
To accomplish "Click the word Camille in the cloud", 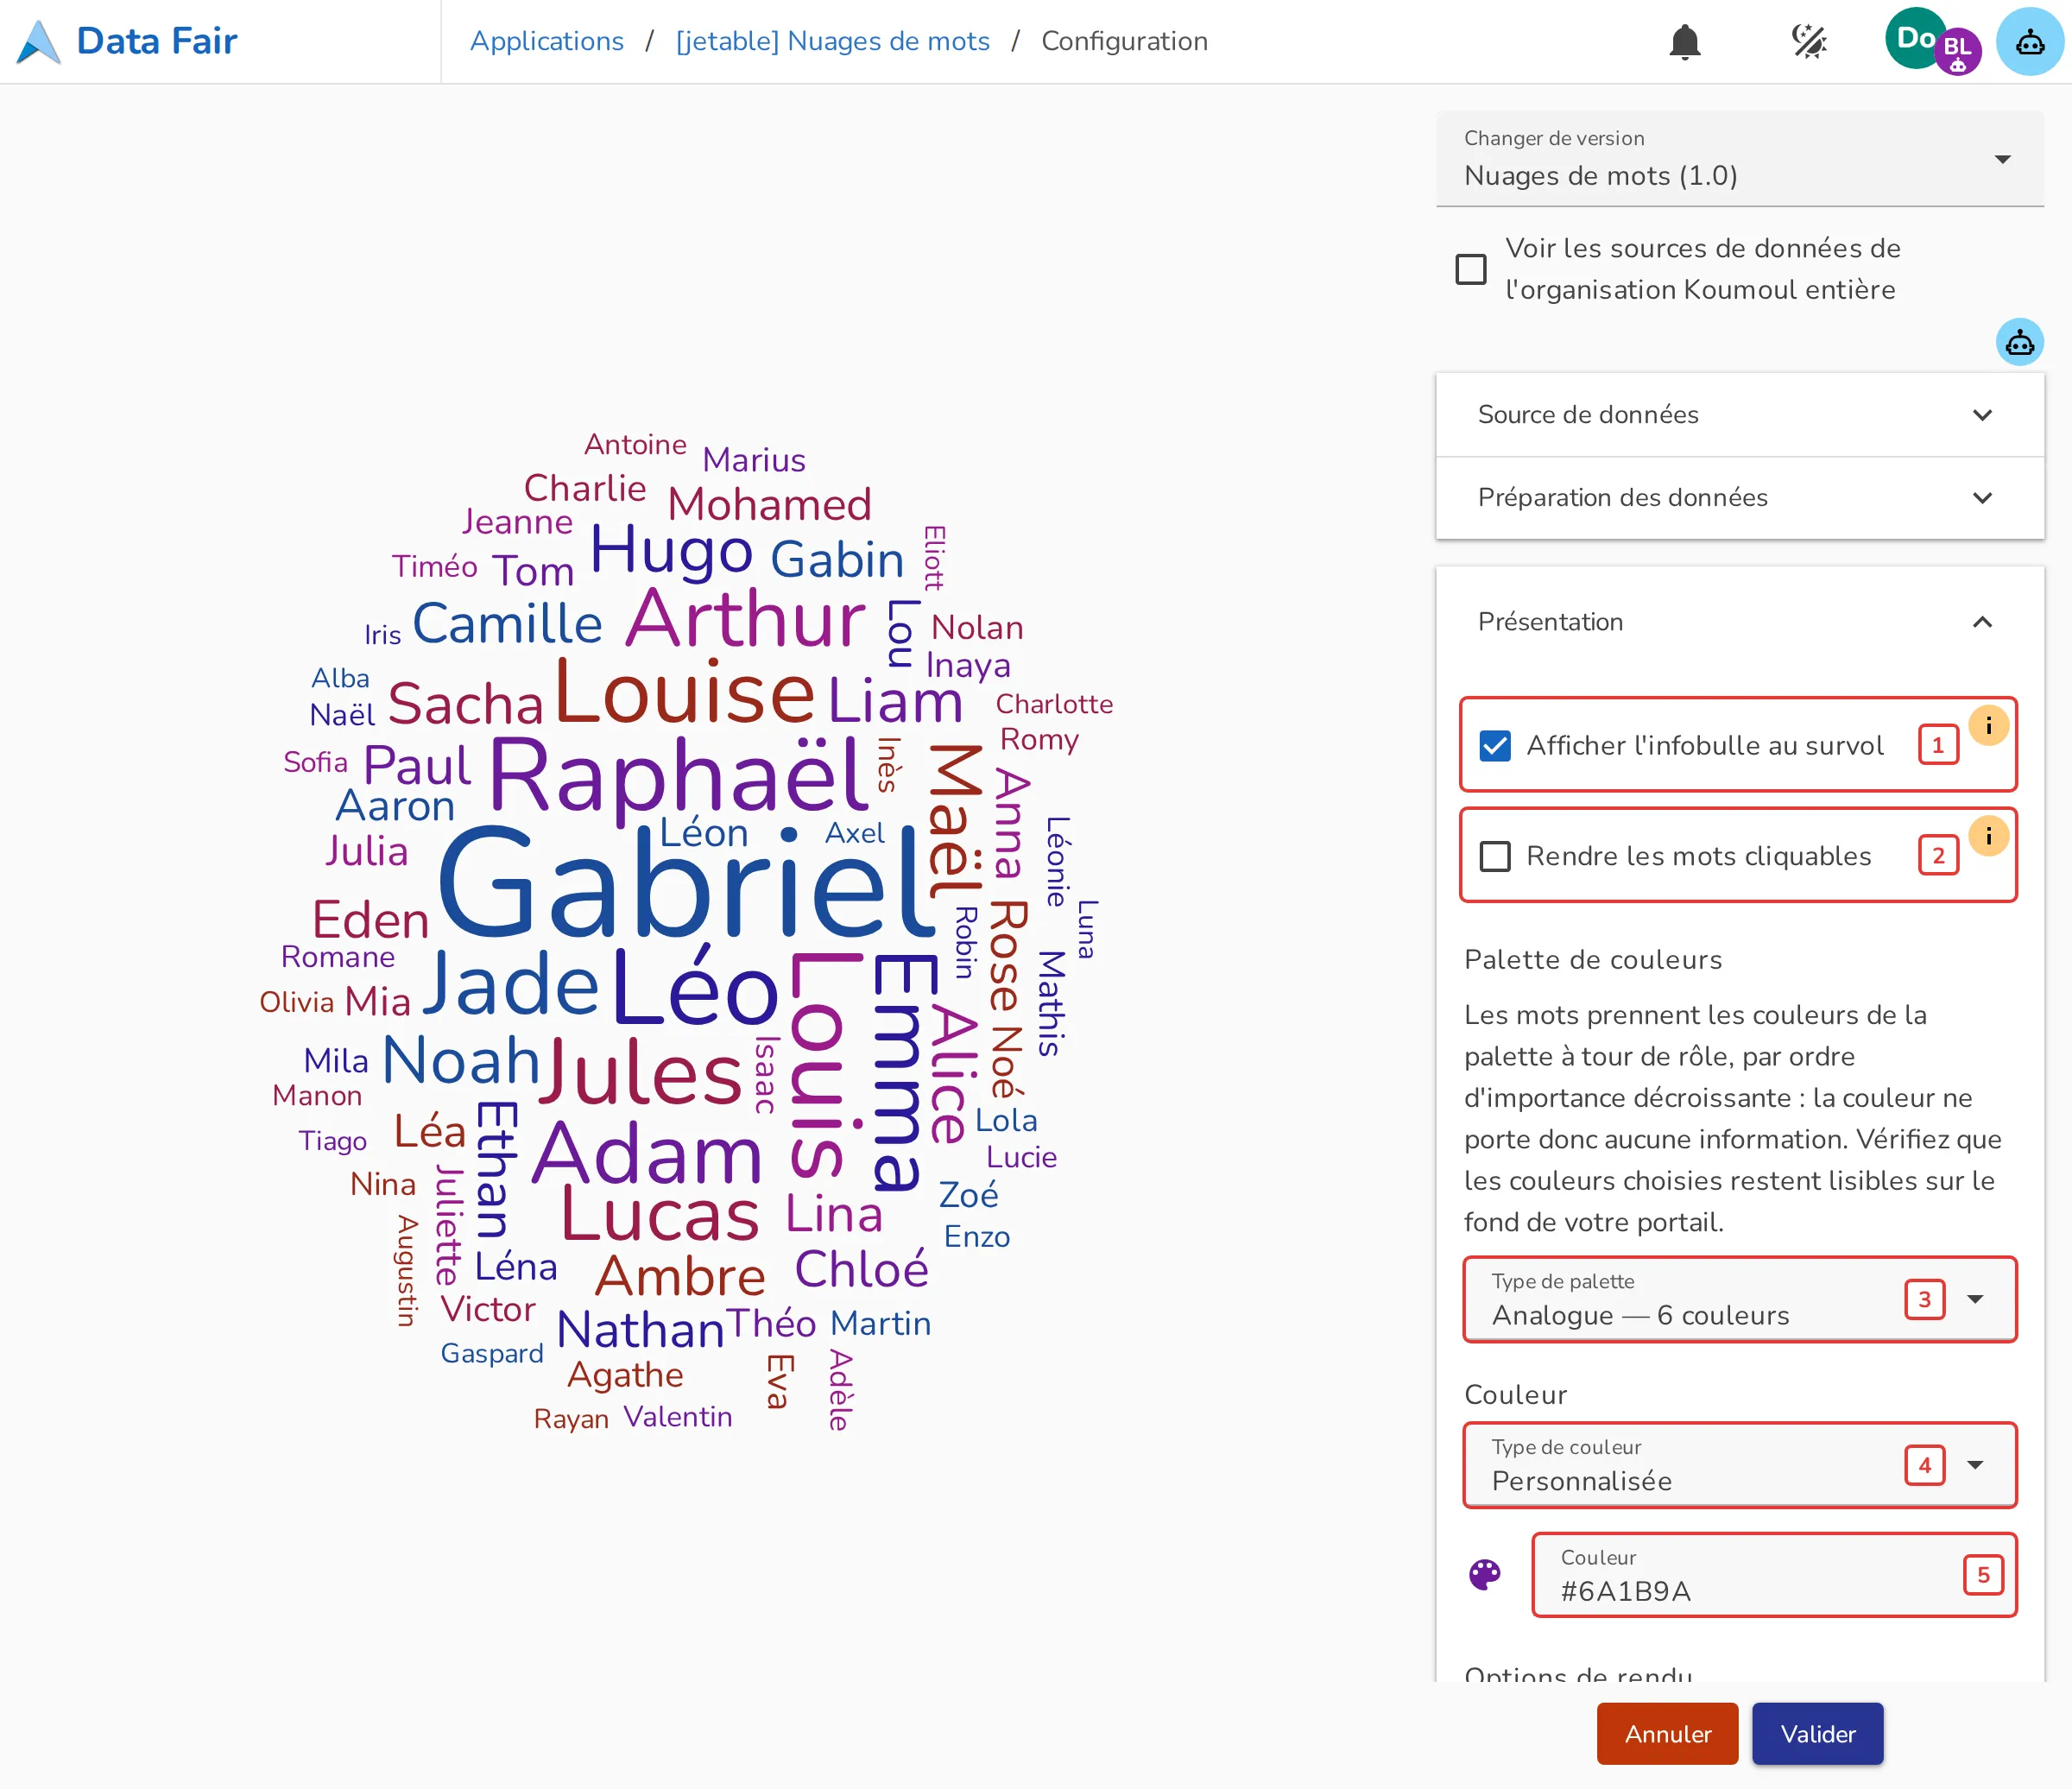I will [x=507, y=624].
